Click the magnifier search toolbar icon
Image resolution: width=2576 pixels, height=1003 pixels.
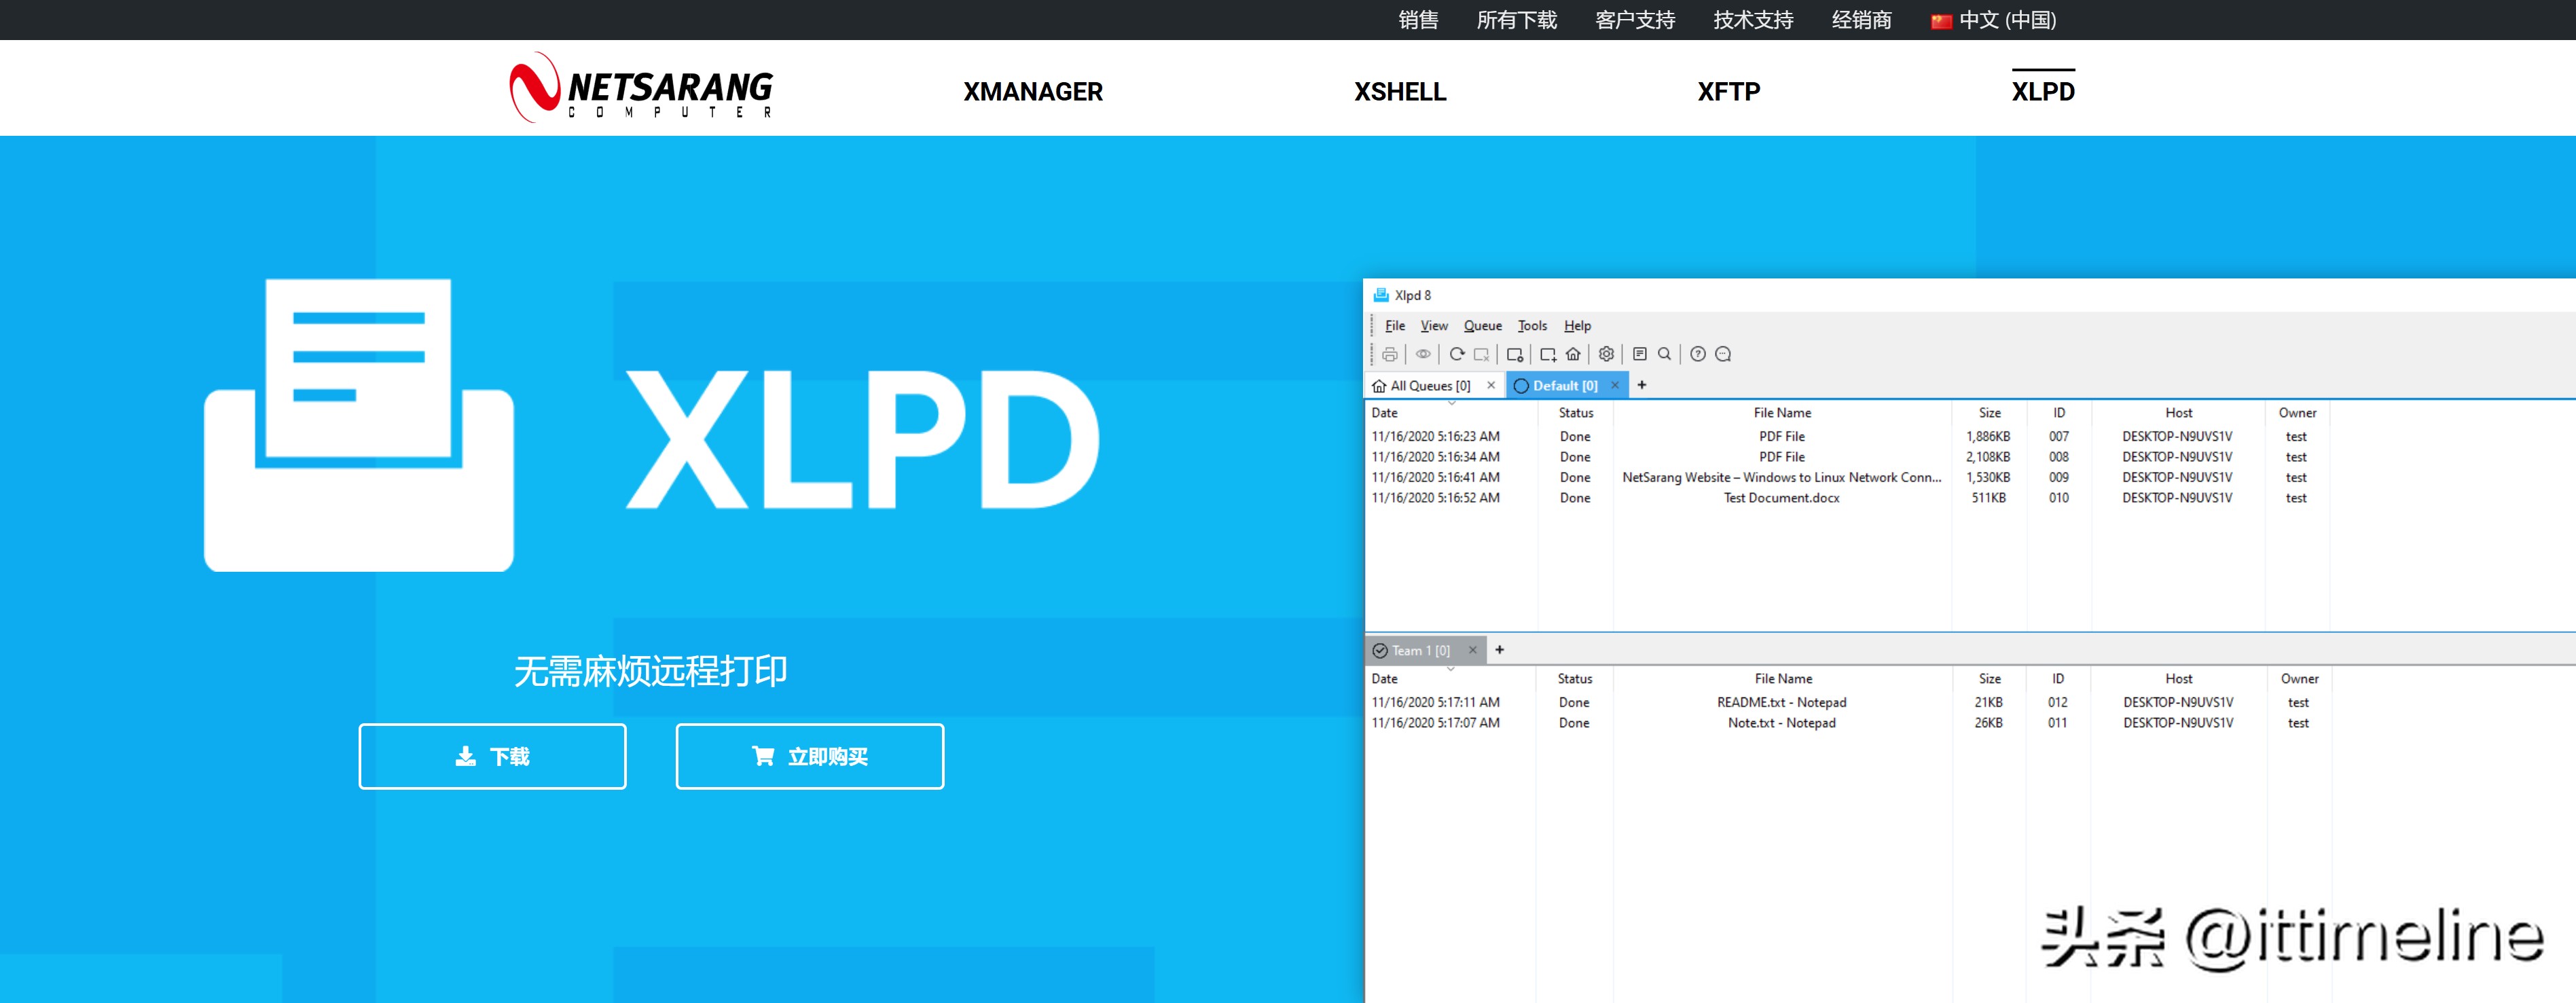tap(1665, 354)
